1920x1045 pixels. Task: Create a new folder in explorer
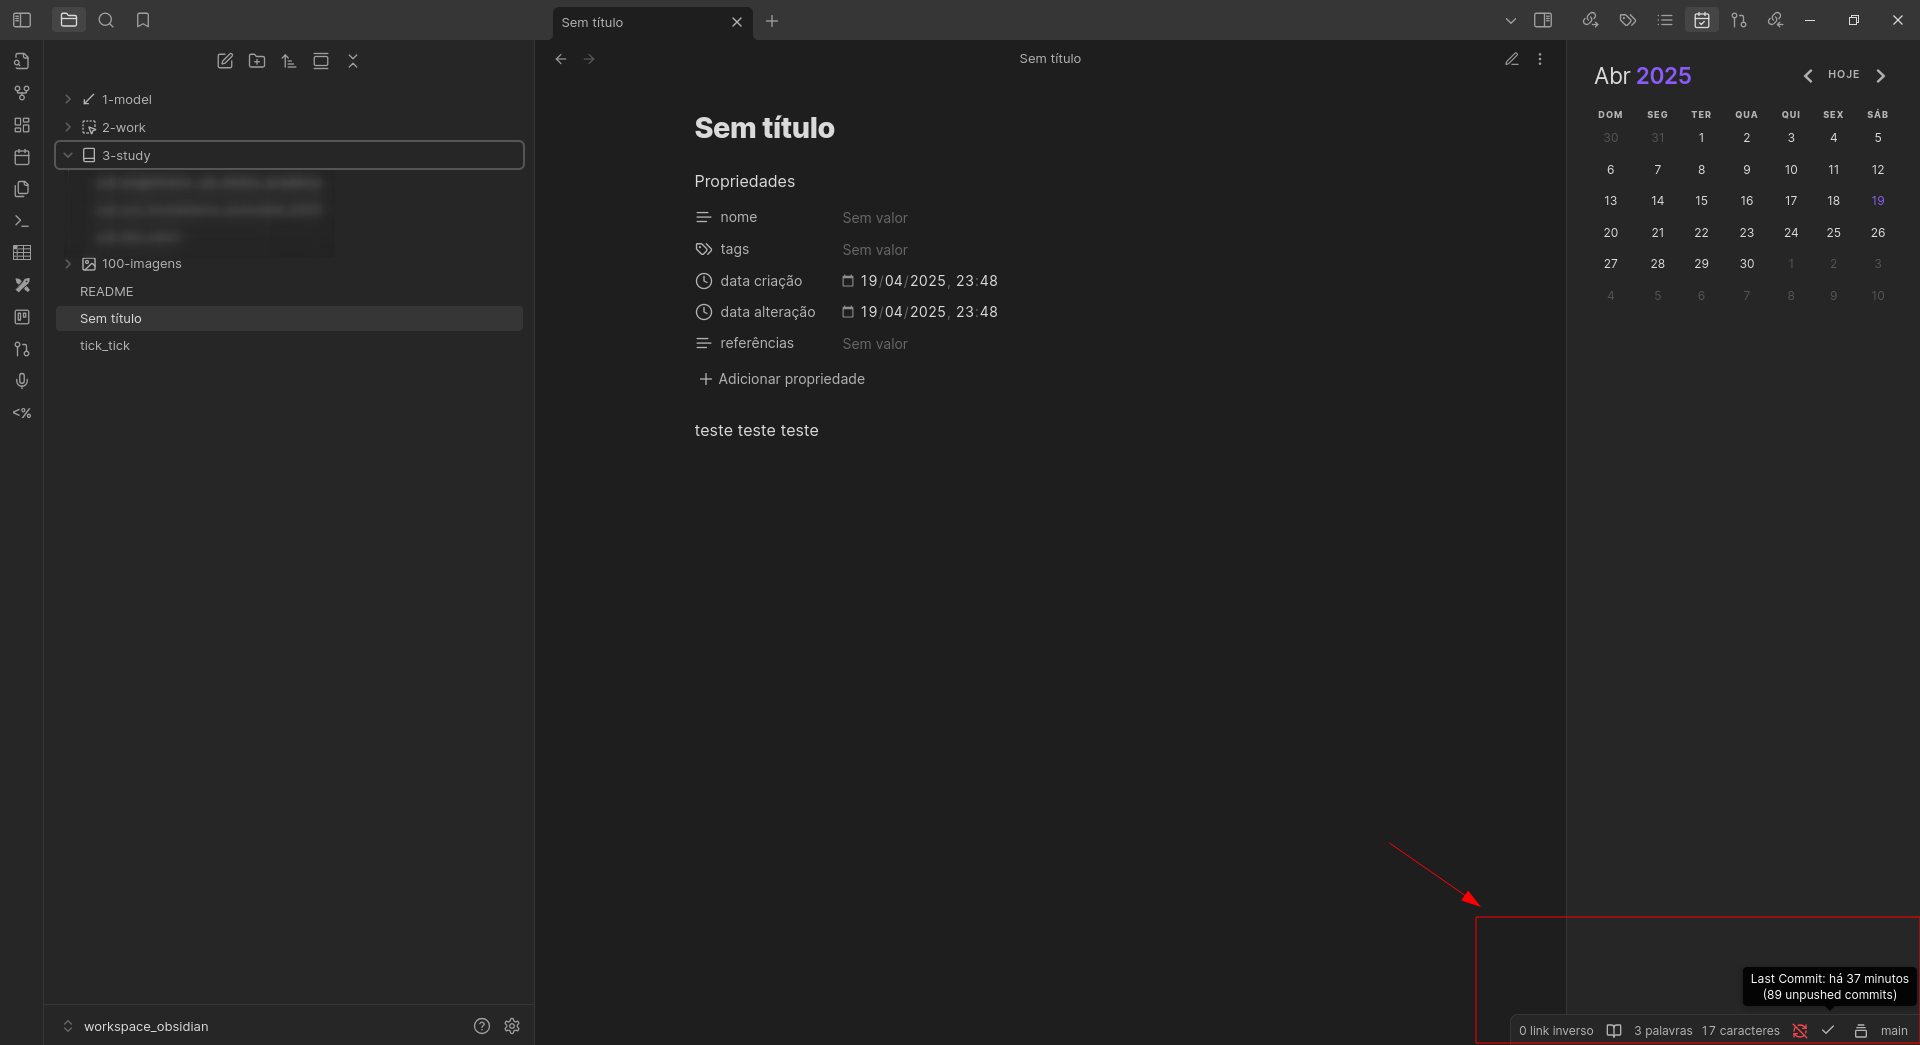point(257,61)
